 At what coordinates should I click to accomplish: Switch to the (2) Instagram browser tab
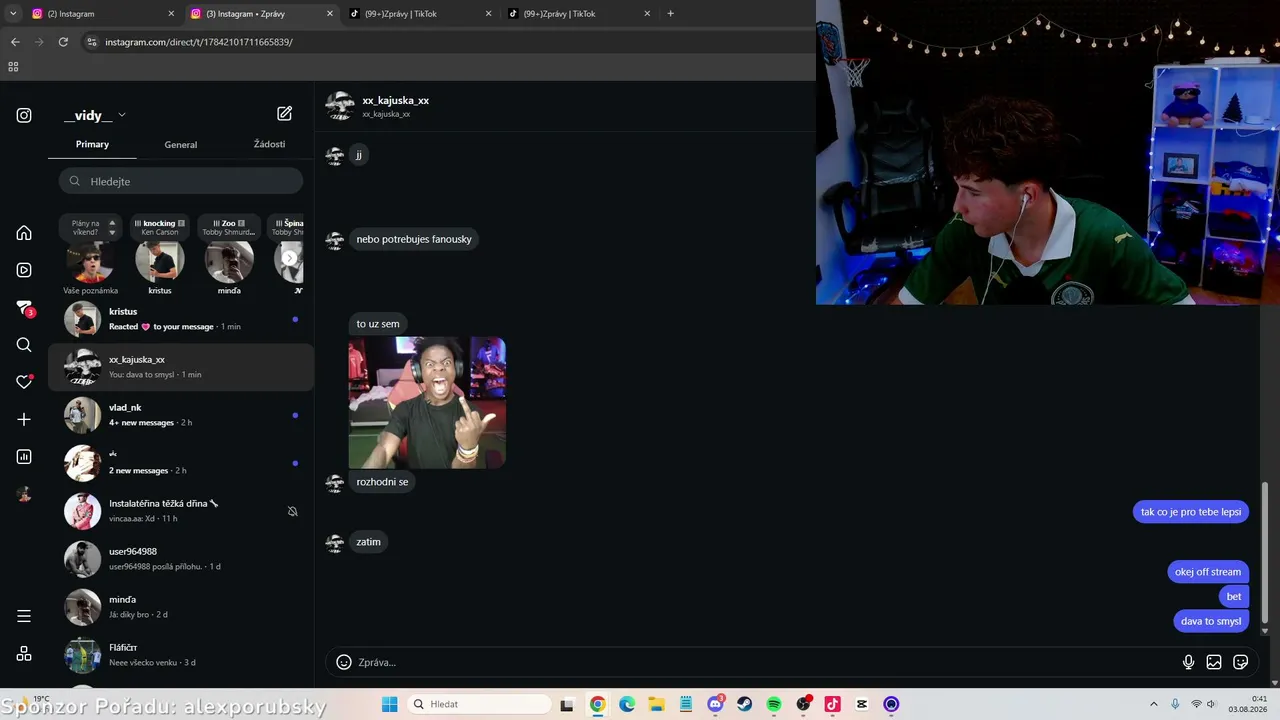point(100,14)
